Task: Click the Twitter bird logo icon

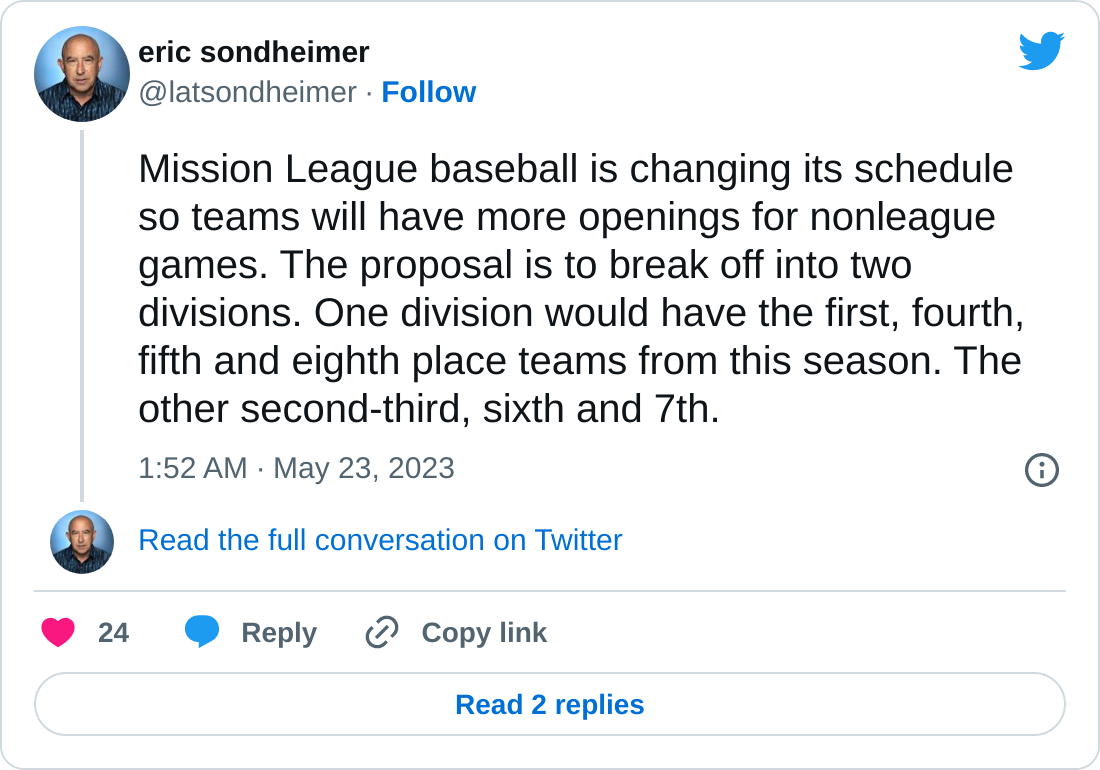Action: pos(1041,50)
